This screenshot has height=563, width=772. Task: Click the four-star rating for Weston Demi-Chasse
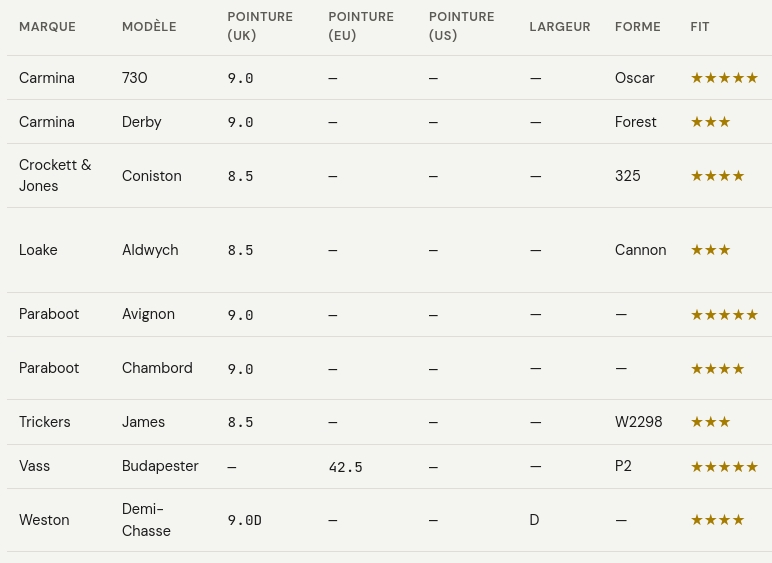point(717,520)
